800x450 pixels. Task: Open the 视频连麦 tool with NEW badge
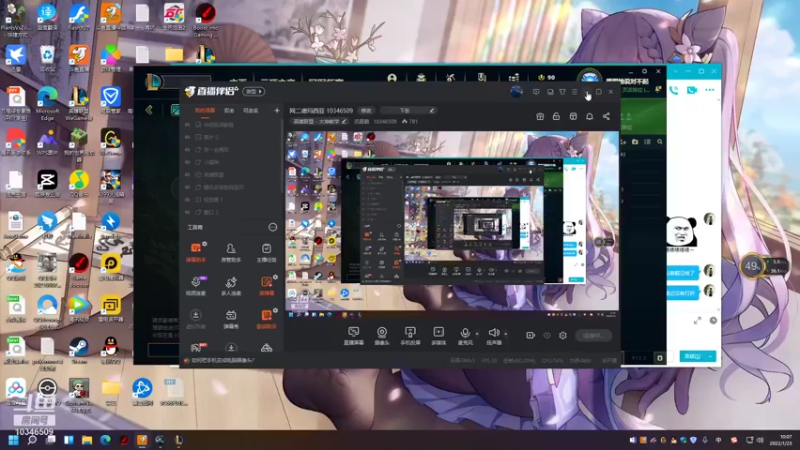(195, 286)
